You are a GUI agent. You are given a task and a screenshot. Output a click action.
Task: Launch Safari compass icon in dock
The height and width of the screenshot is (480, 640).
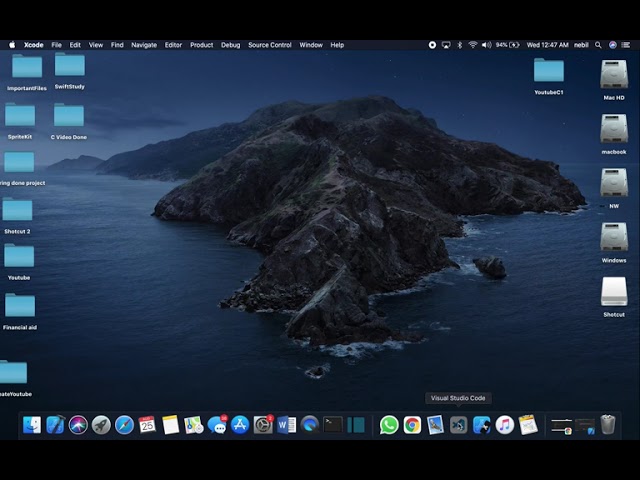point(124,425)
